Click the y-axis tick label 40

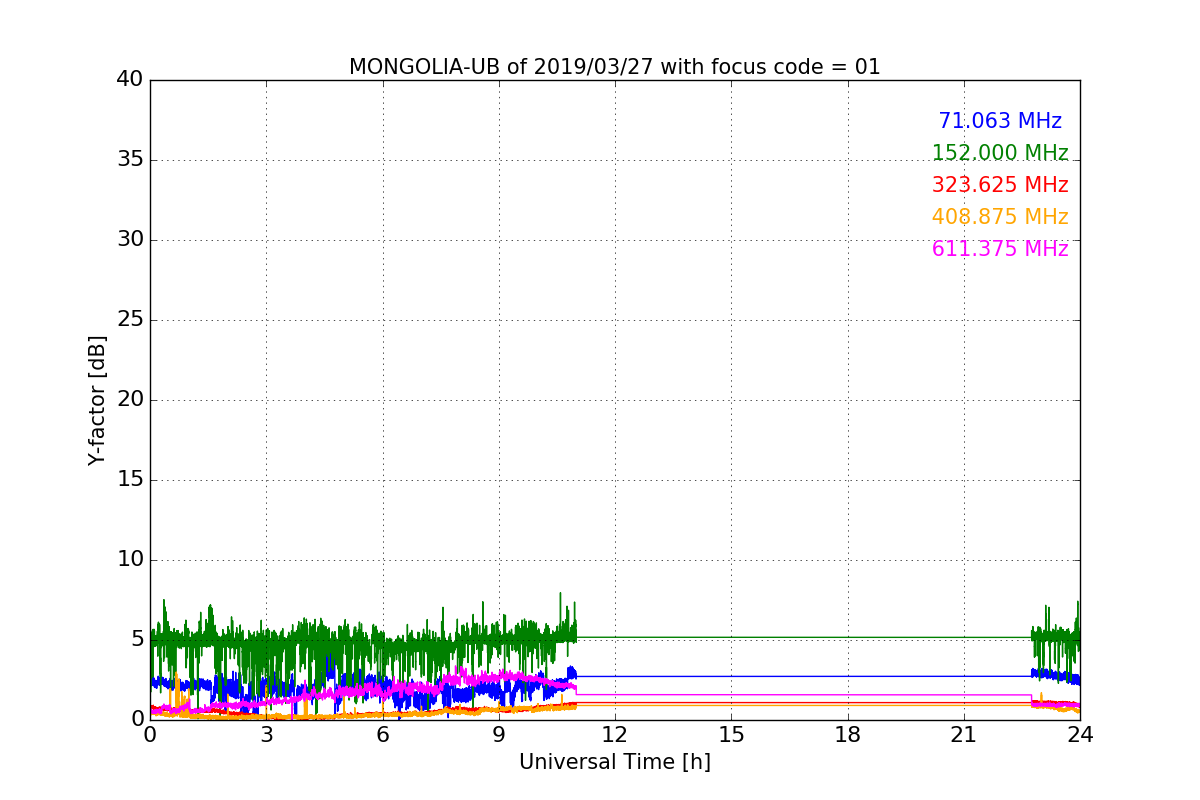pos(130,79)
